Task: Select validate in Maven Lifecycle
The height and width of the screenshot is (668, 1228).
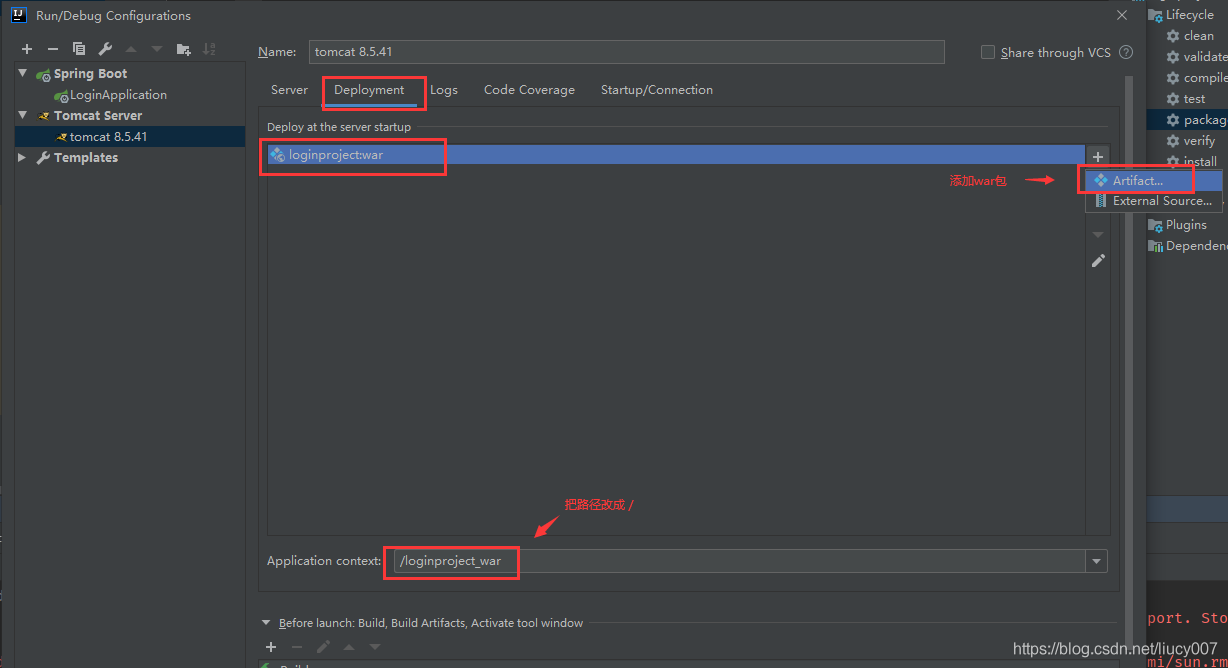Action: tap(1204, 57)
